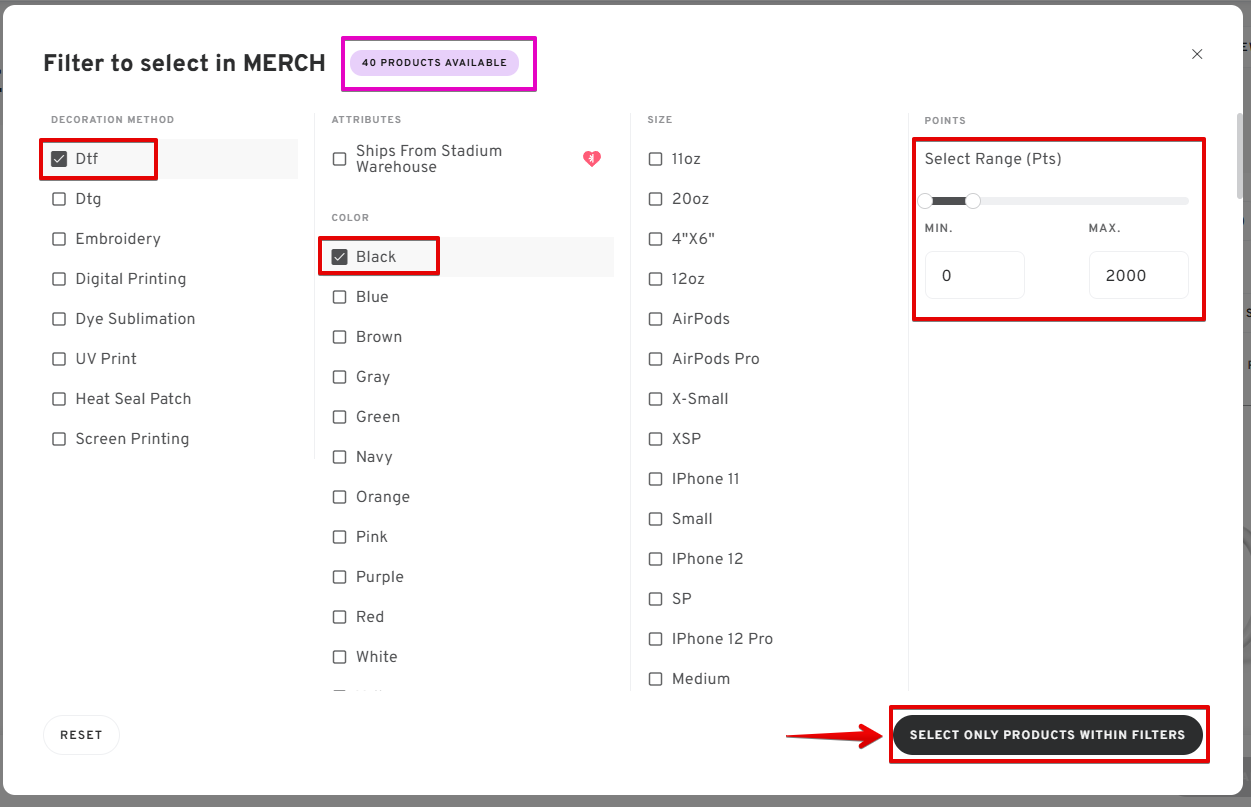The width and height of the screenshot is (1251, 807).
Task: Check the UV Print method
Action: pos(59,359)
